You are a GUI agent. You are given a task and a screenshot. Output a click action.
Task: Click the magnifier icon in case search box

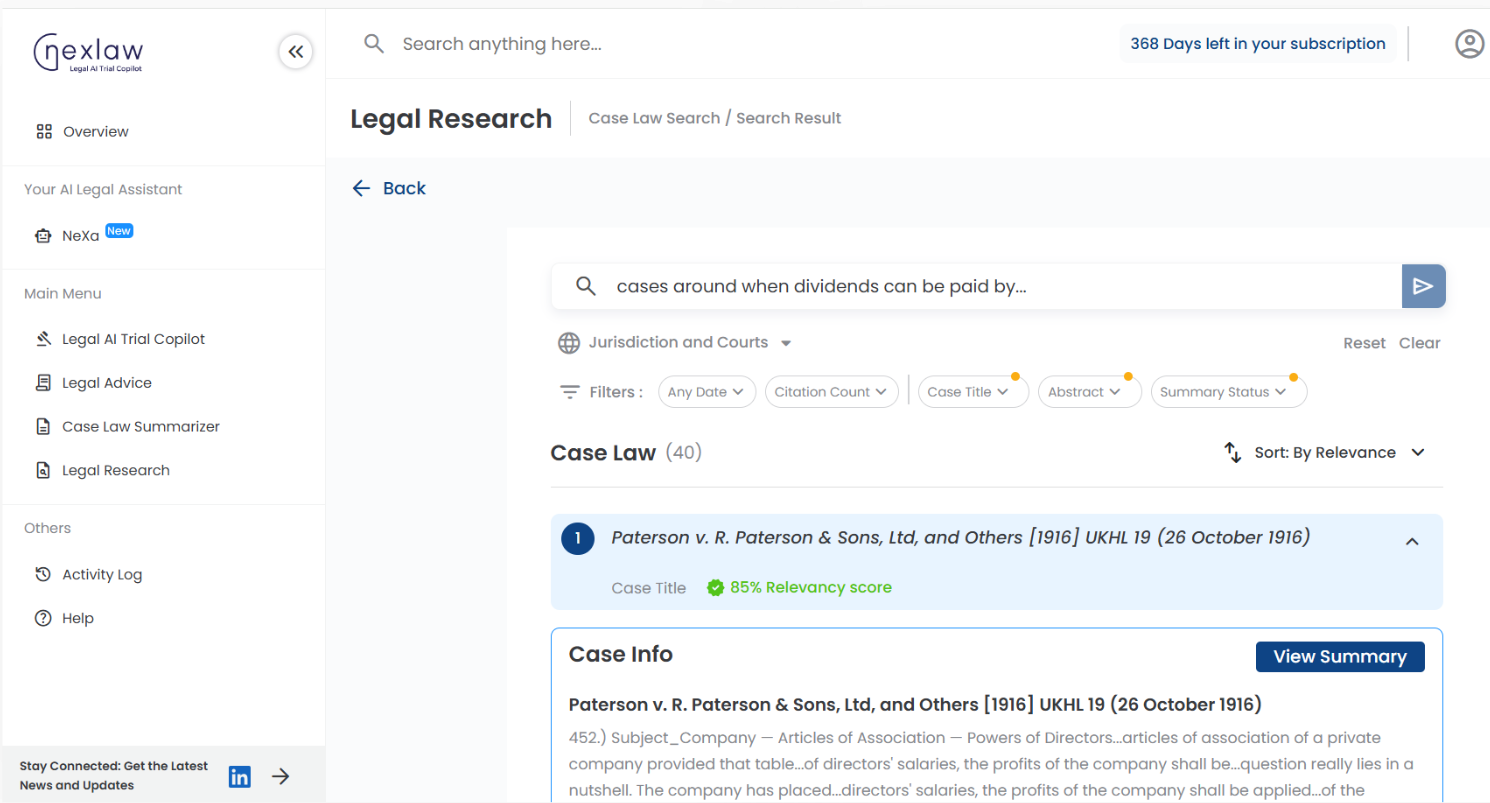point(587,287)
